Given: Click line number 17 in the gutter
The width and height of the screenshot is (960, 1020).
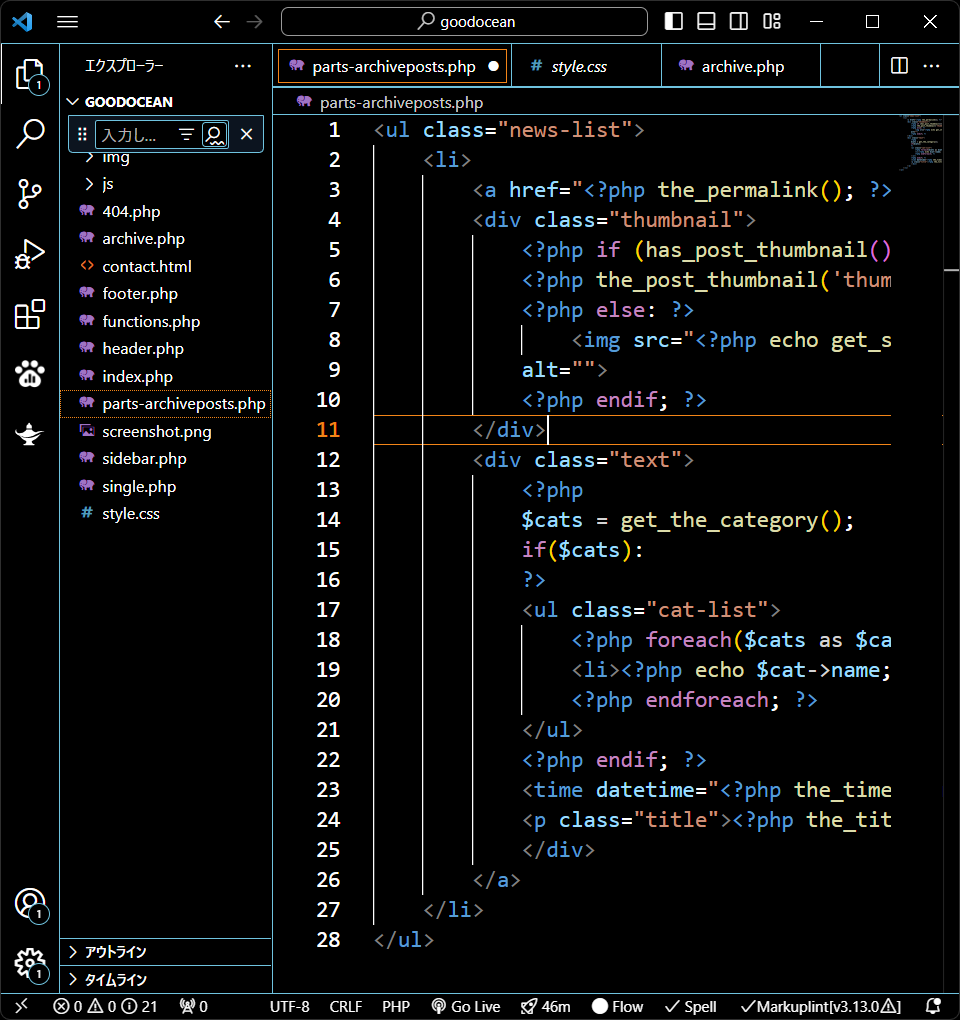Looking at the screenshot, I should (x=328, y=610).
